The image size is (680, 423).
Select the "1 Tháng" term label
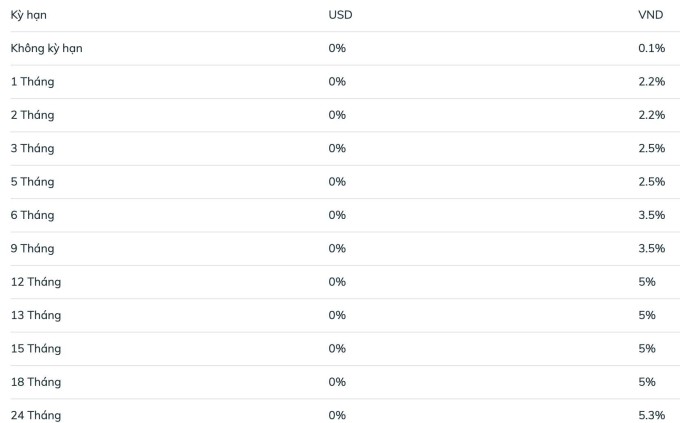(x=32, y=82)
